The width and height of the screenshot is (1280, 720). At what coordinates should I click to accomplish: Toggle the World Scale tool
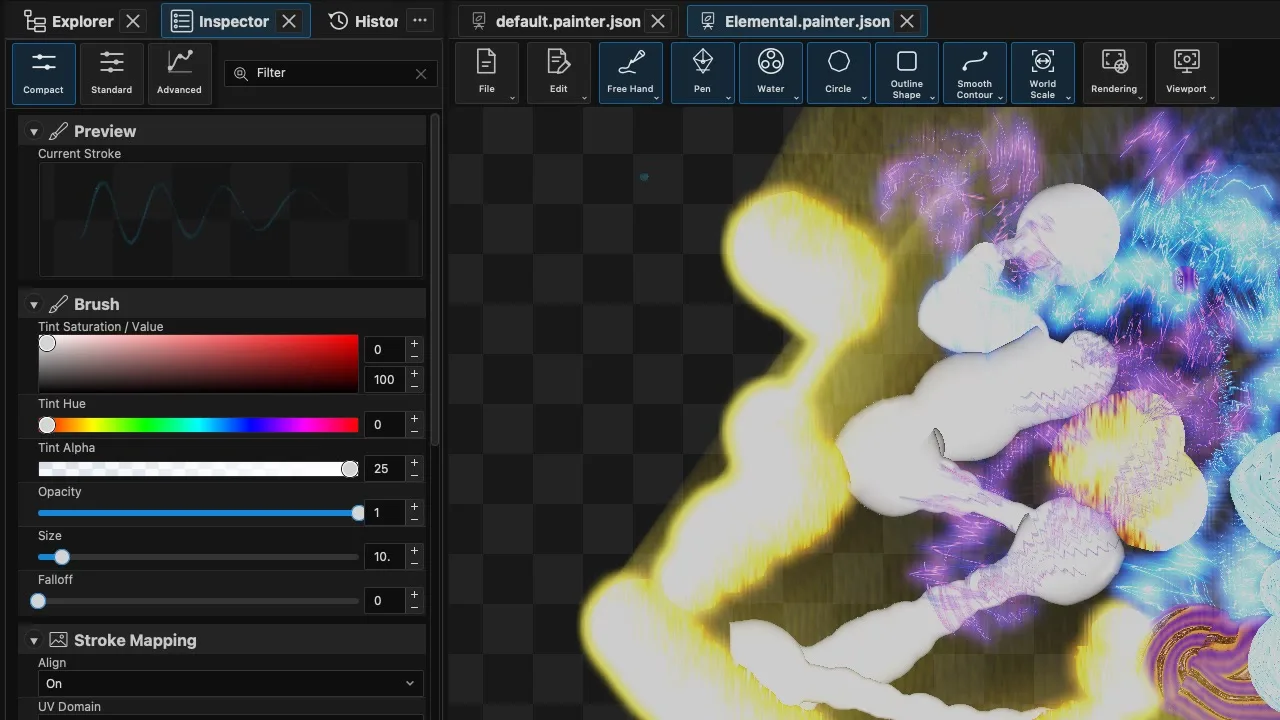tap(1042, 73)
